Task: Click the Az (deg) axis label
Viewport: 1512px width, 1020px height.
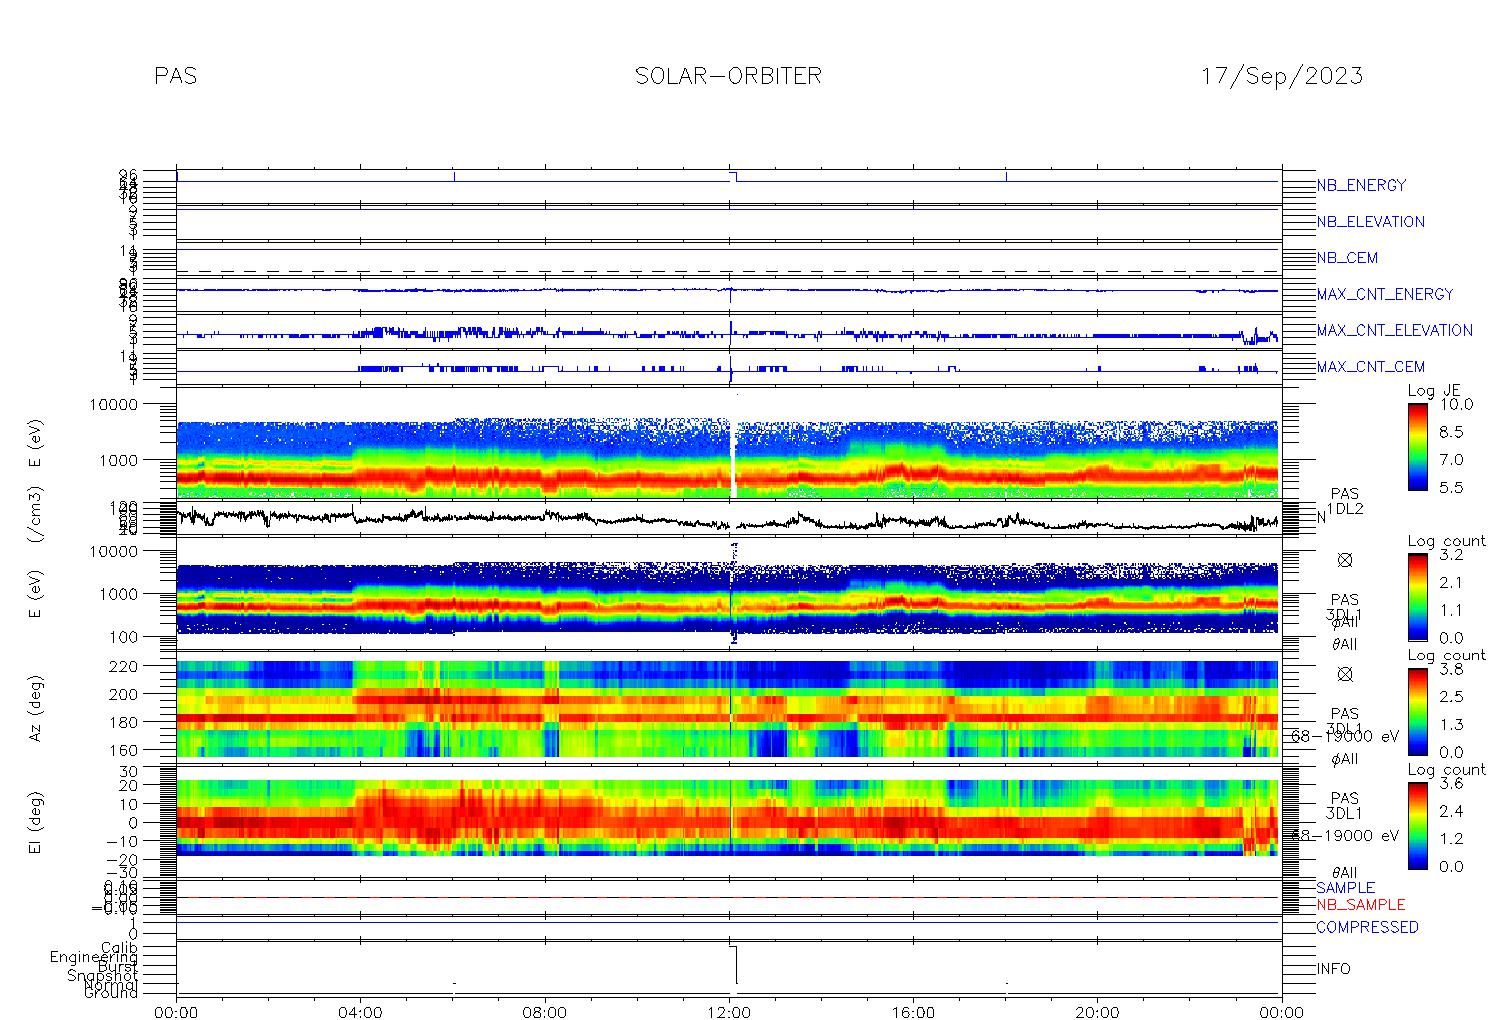Action: [x=36, y=708]
